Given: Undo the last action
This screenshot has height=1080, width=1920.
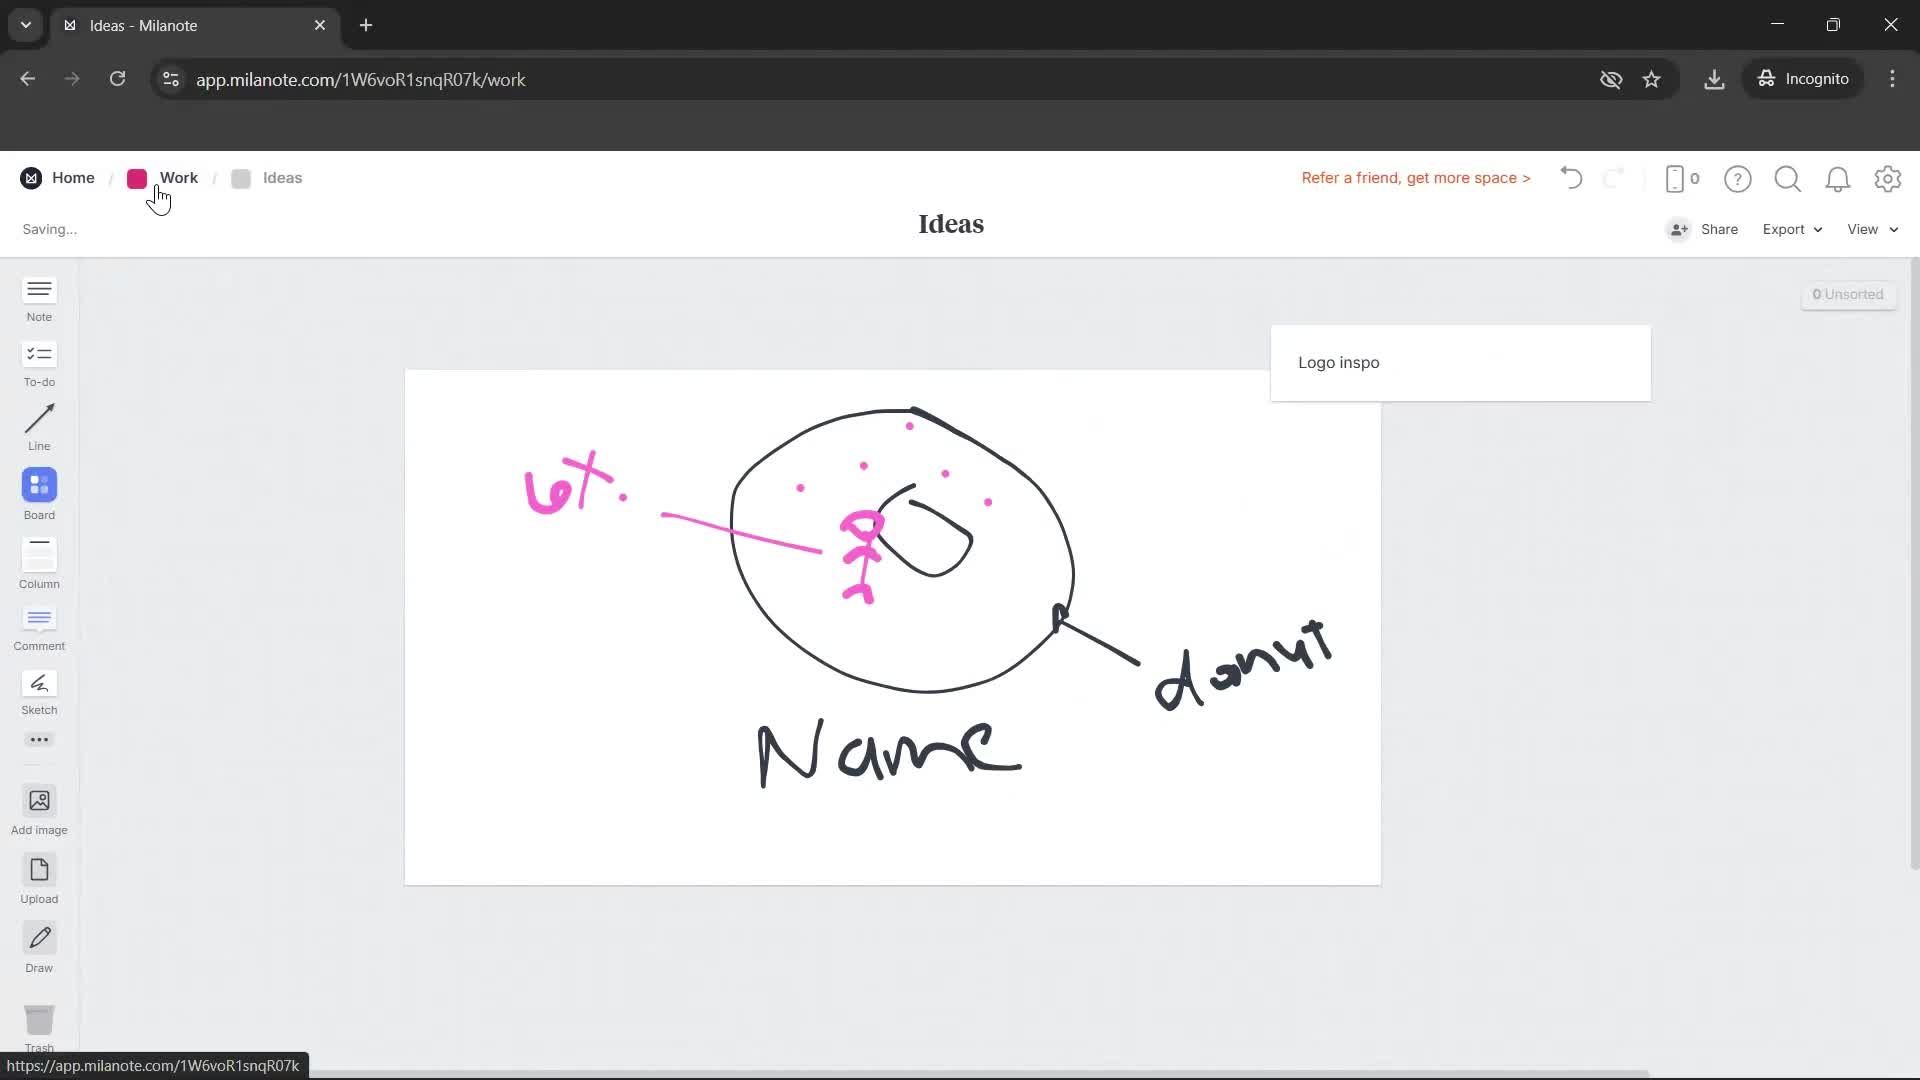Looking at the screenshot, I should tap(1570, 178).
